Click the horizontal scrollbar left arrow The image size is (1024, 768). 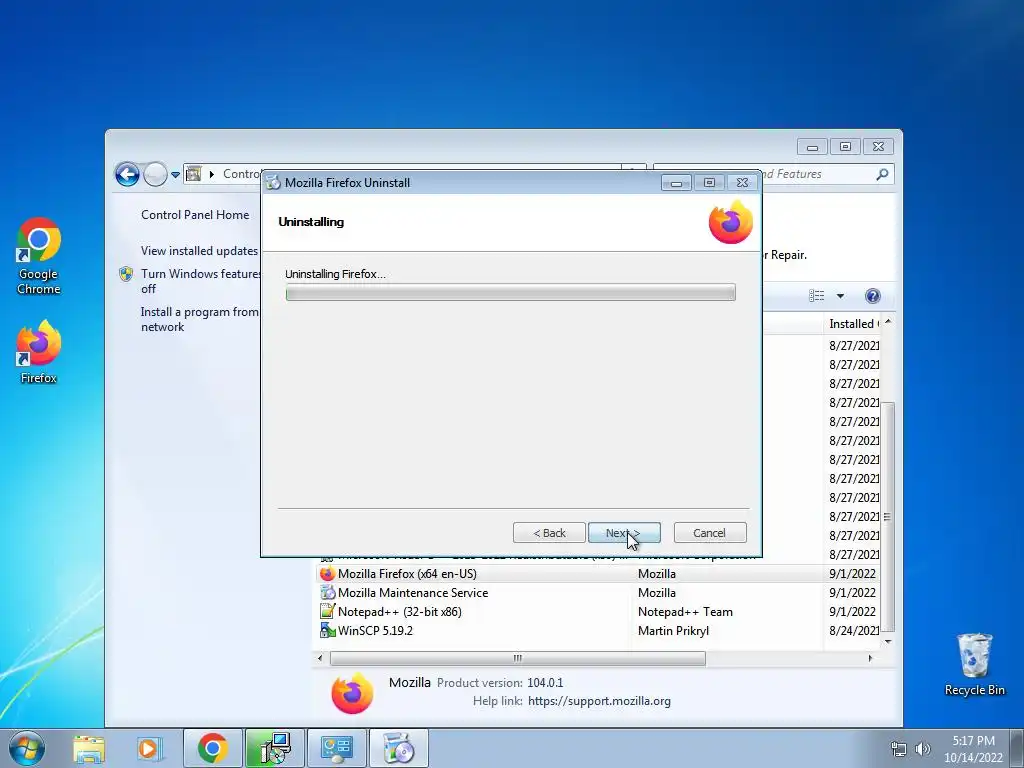point(320,658)
